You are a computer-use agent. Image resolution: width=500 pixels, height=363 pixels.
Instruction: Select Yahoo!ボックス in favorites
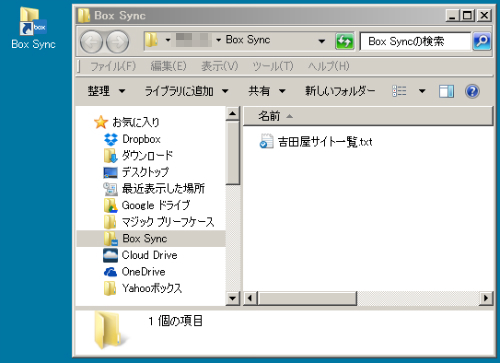(152, 288)
